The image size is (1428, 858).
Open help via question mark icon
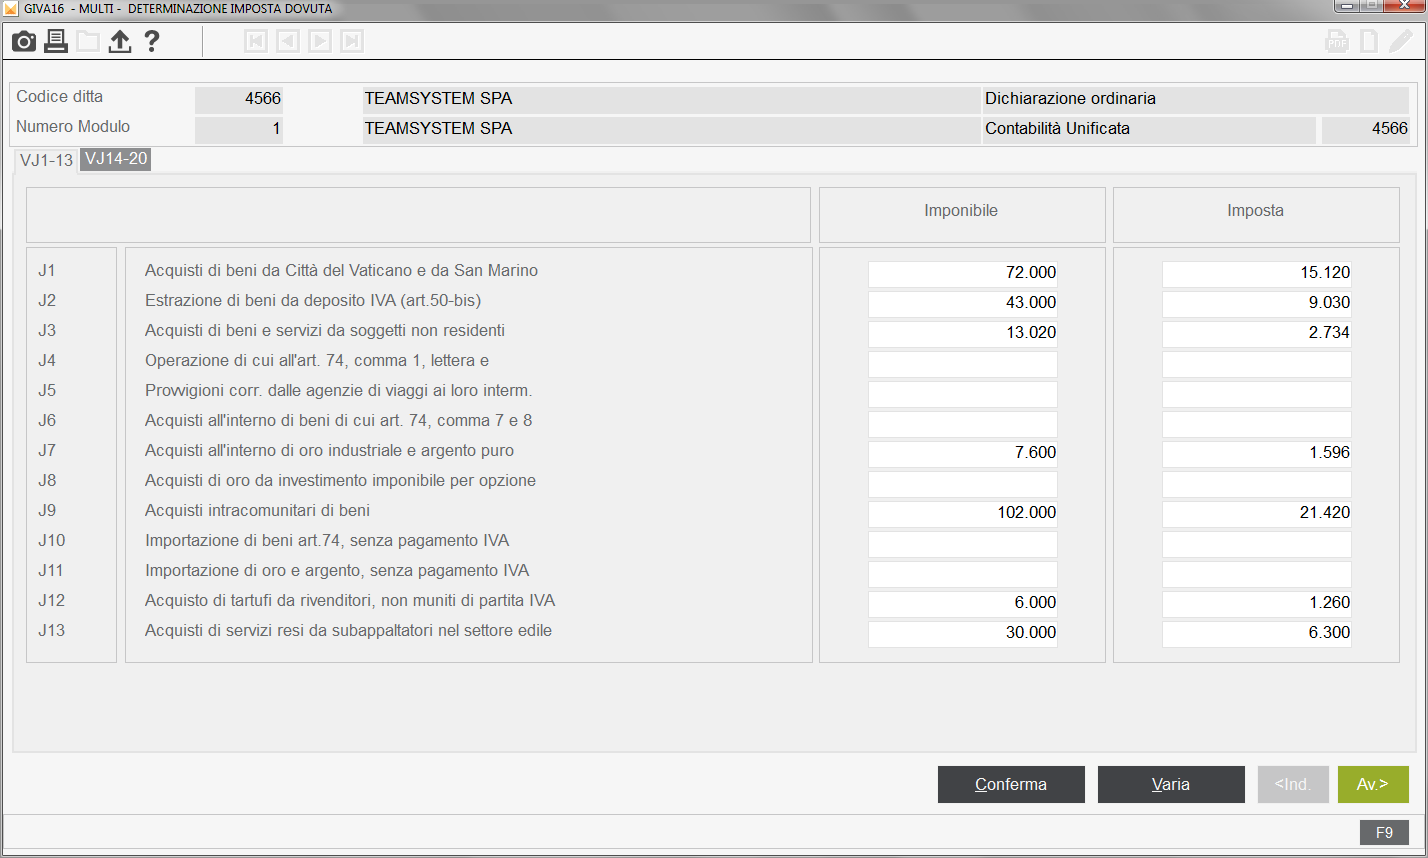152,41
